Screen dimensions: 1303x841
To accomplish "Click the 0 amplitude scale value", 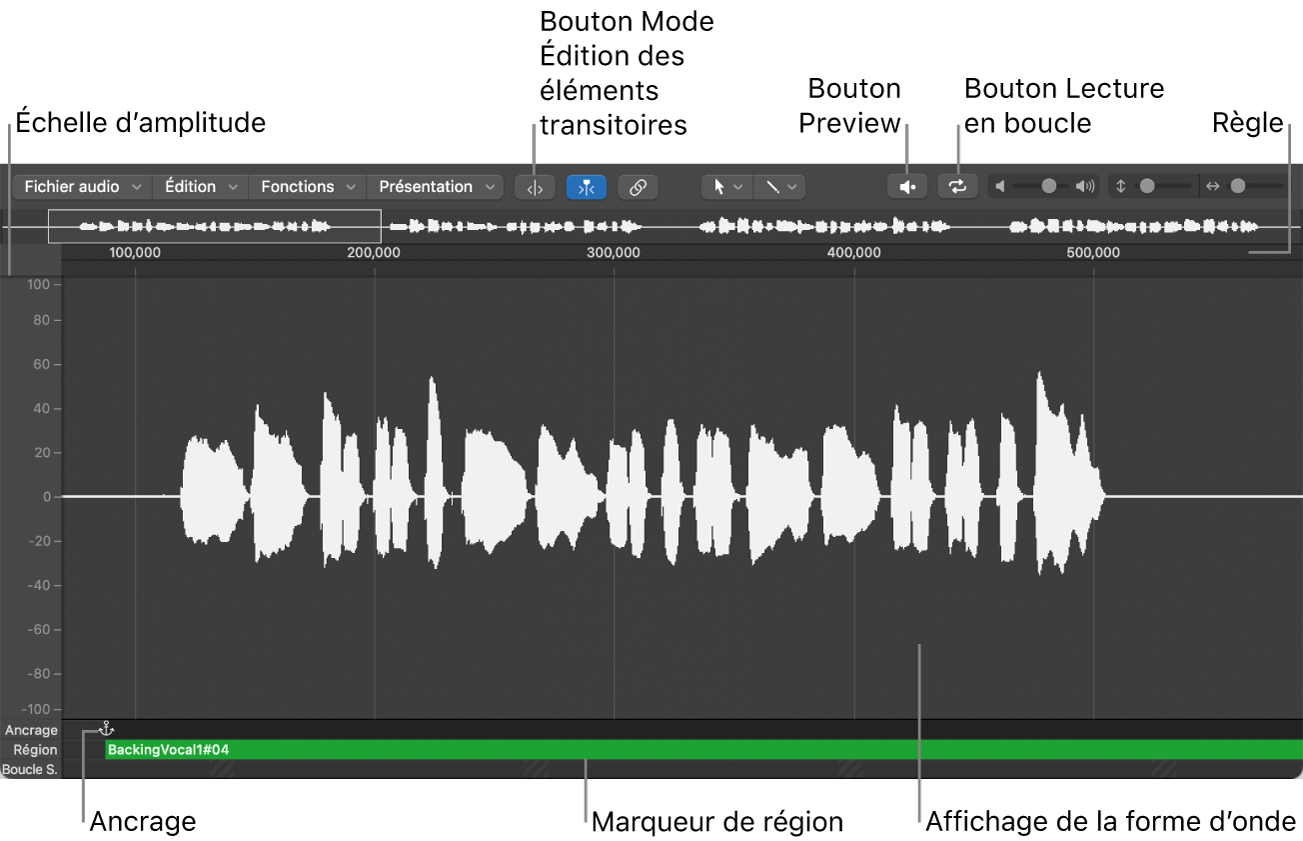I will pos(46,497).
